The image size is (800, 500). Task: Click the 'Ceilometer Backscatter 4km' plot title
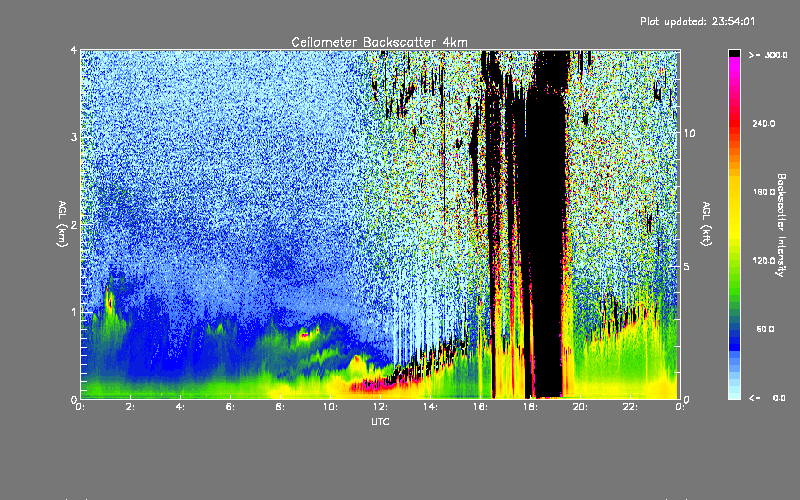pos(379,42)
